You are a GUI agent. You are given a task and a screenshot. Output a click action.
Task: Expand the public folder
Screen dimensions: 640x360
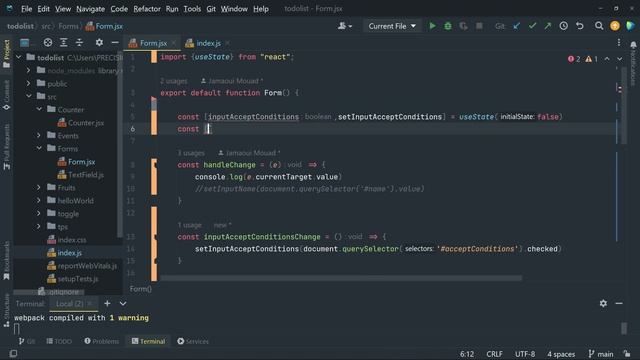(x=29, y=84)
